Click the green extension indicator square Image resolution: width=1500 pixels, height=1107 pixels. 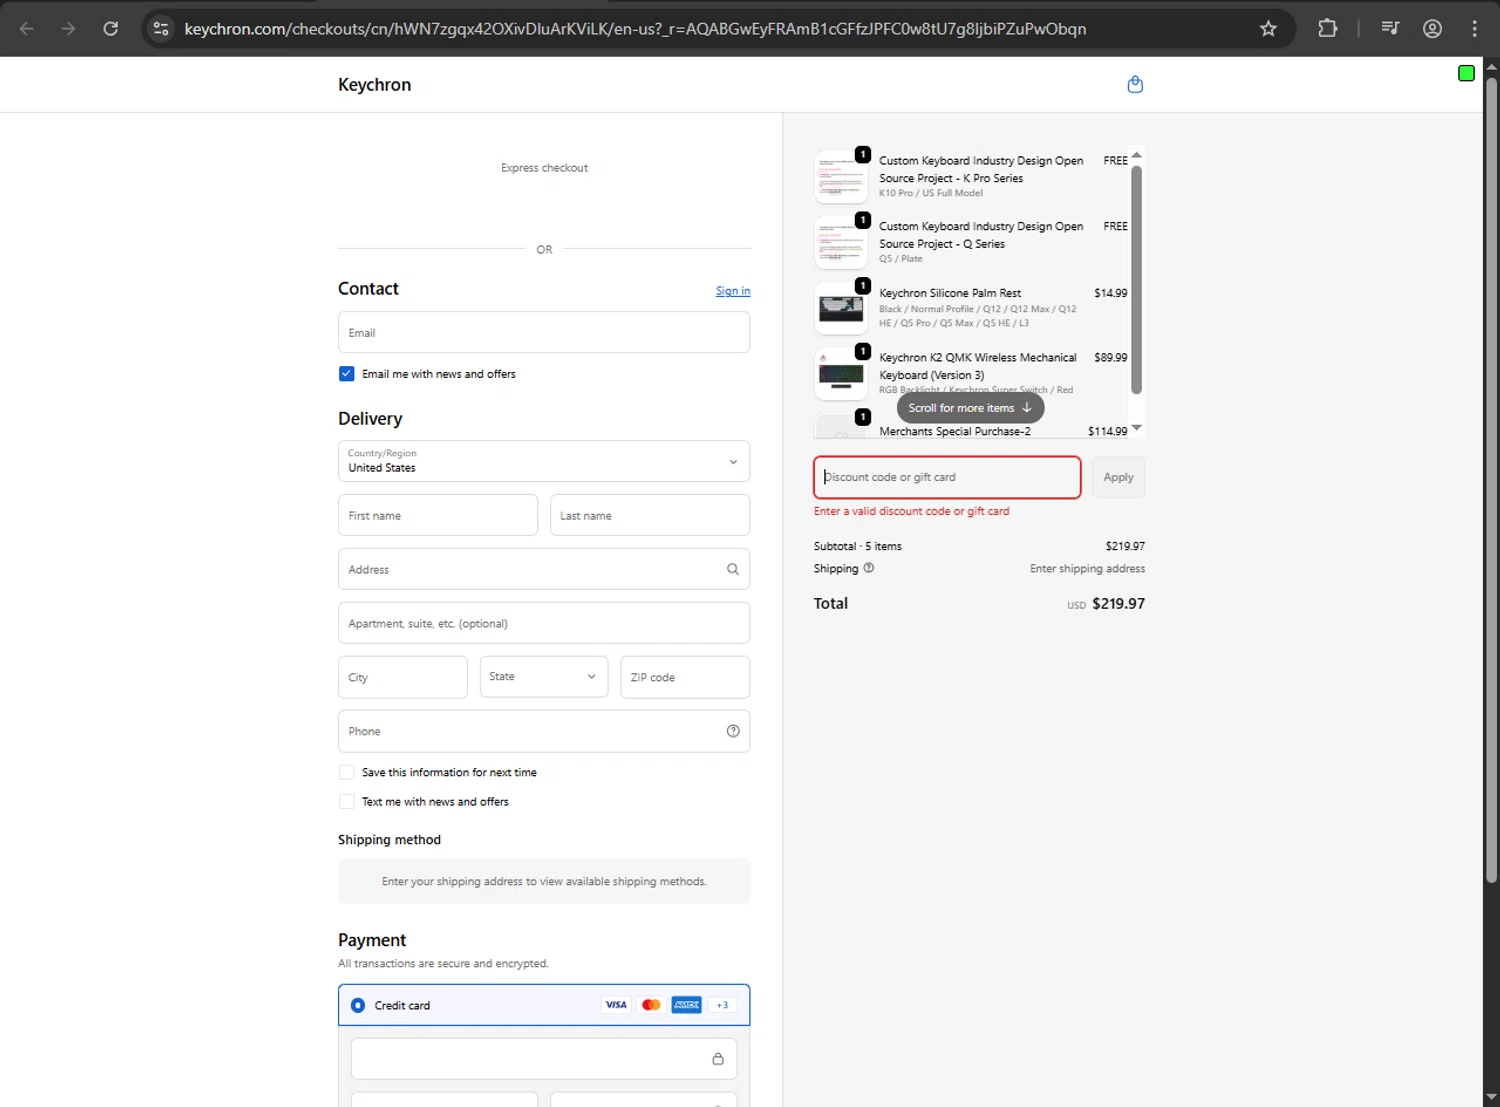1466,73
